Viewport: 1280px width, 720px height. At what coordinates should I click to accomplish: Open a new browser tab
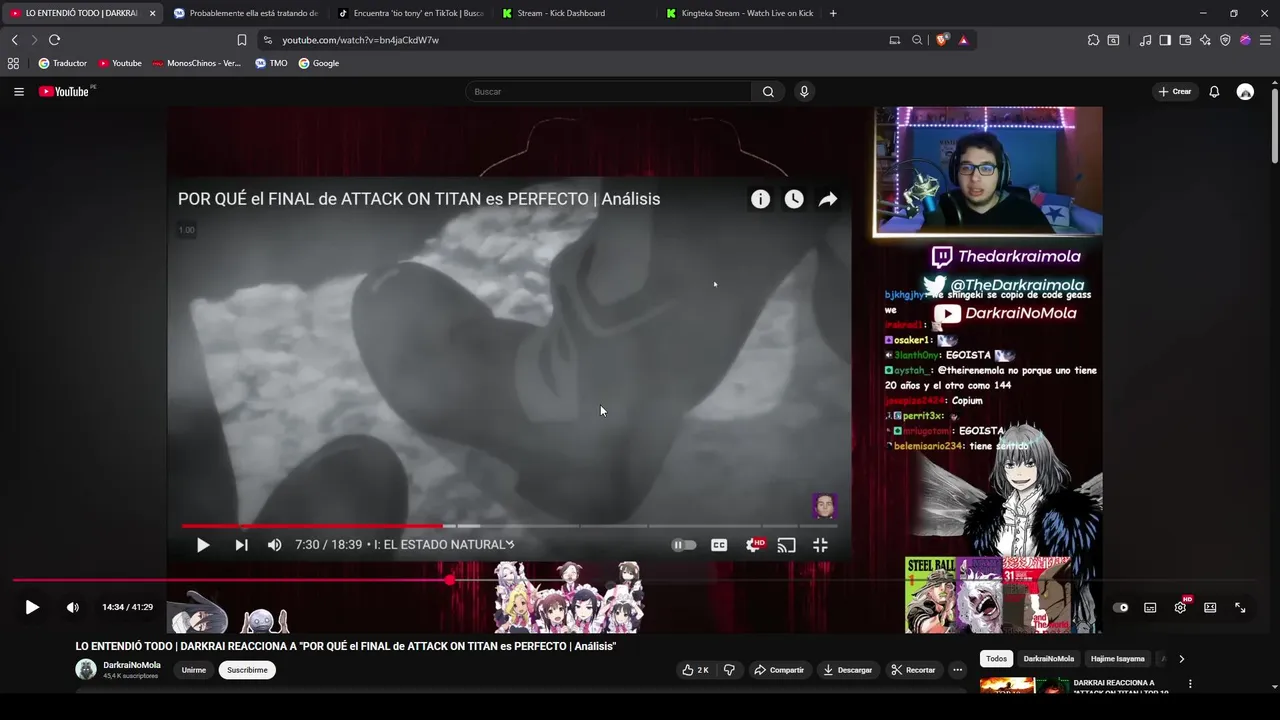833,13
